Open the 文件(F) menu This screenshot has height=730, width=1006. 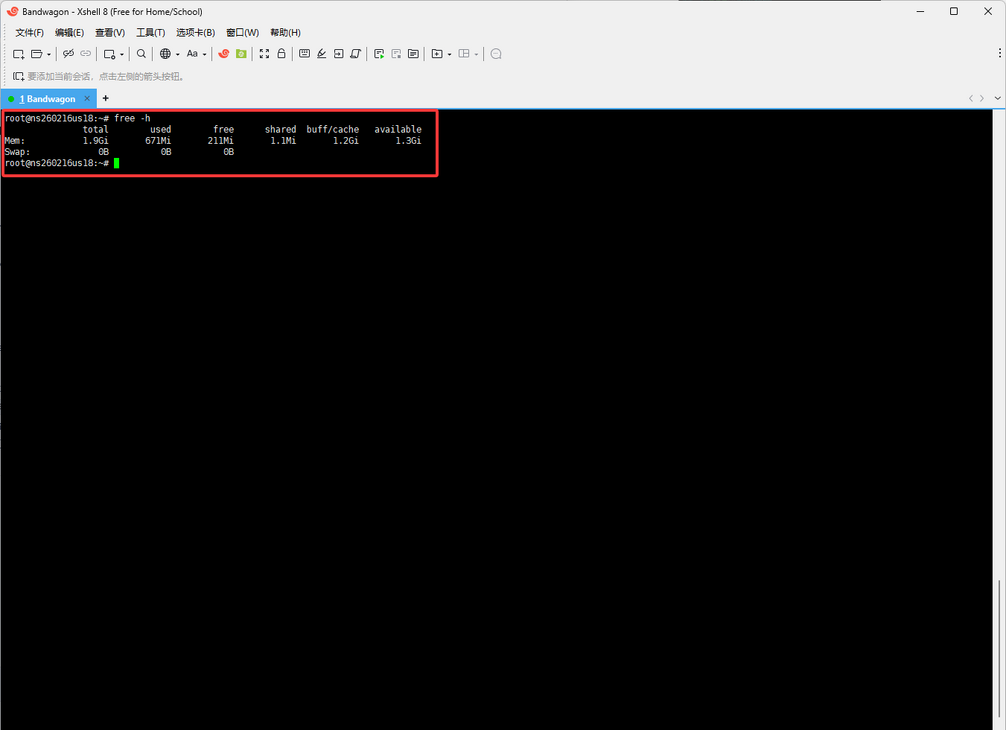(x=29, y=33)
